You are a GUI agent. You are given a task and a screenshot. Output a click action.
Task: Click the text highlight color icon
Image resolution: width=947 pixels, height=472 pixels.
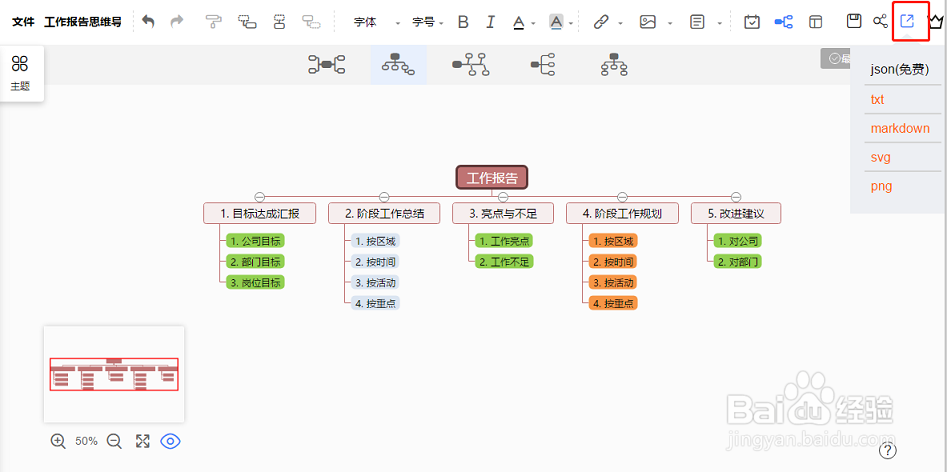[556, 22]
